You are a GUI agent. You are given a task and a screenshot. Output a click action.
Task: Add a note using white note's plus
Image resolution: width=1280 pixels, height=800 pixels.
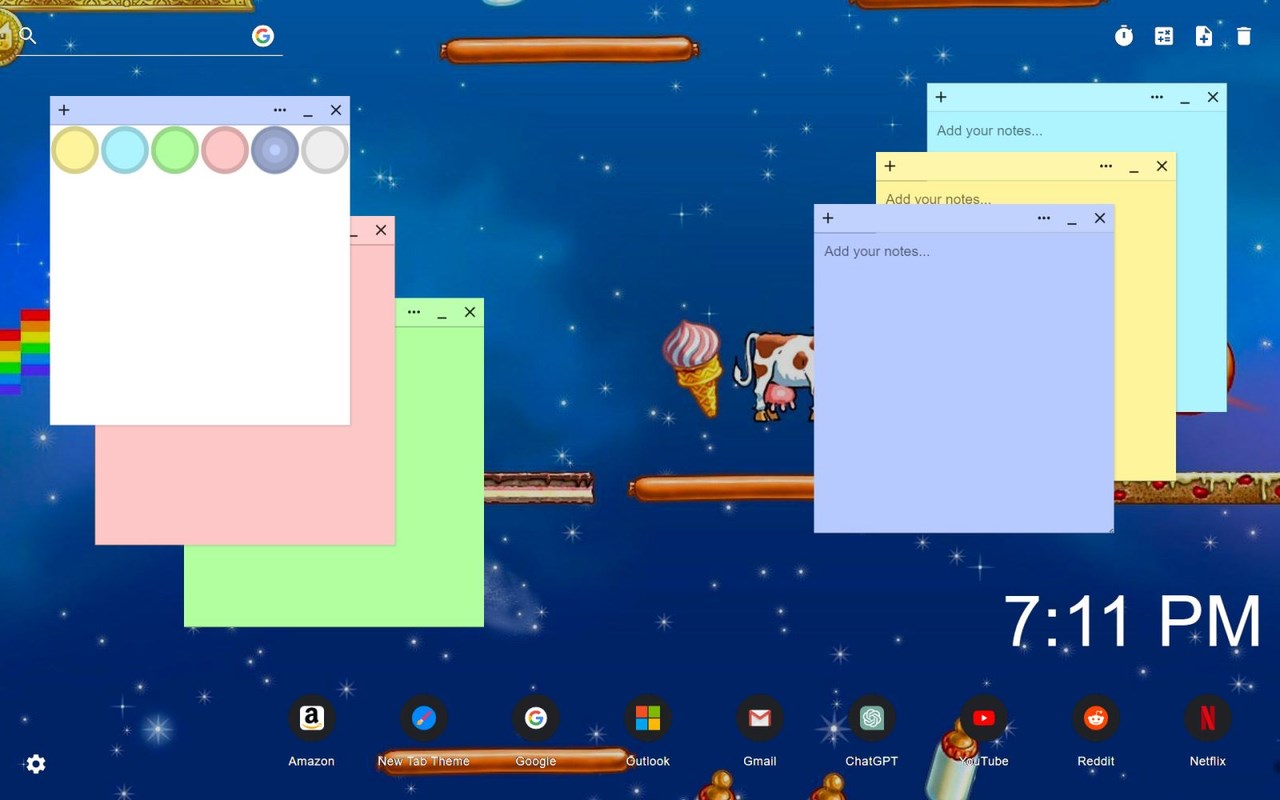click(64, 110)
